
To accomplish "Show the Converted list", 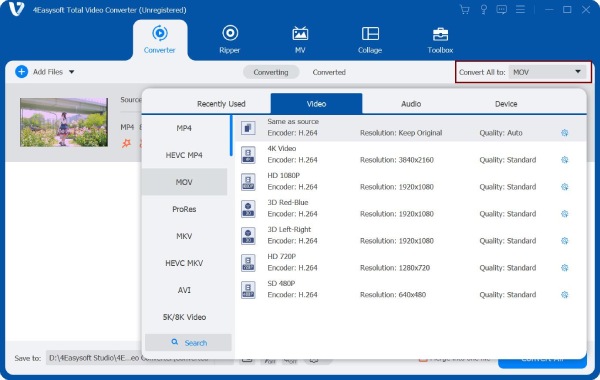I will point(329,72).
